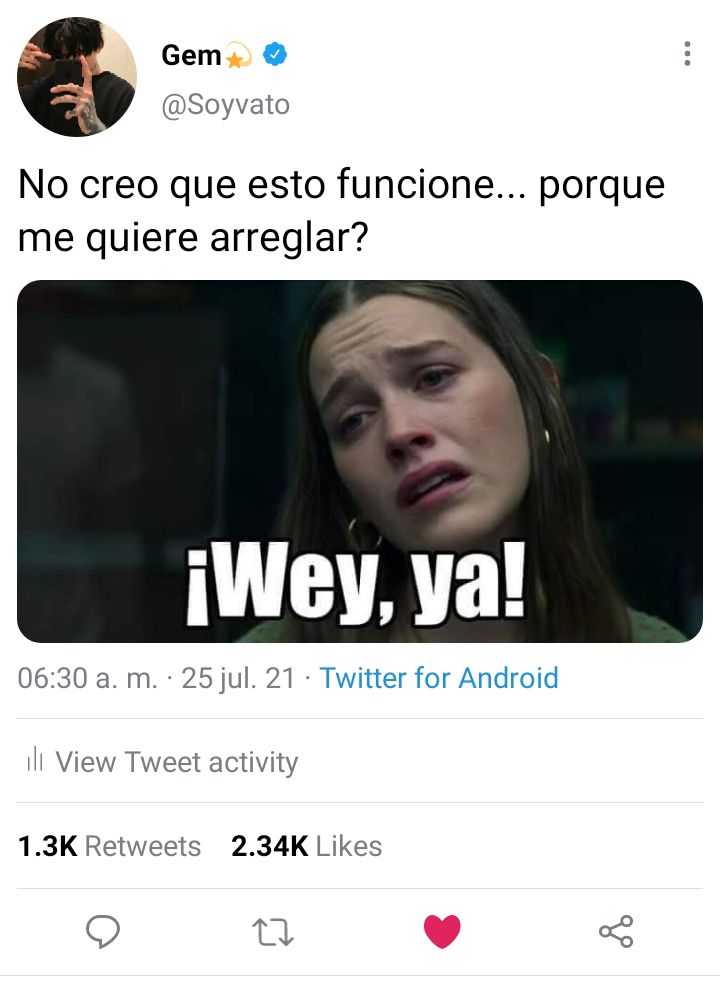Tap the tweet text about arreglar
The image size is (720, 986).
[341, 211]
